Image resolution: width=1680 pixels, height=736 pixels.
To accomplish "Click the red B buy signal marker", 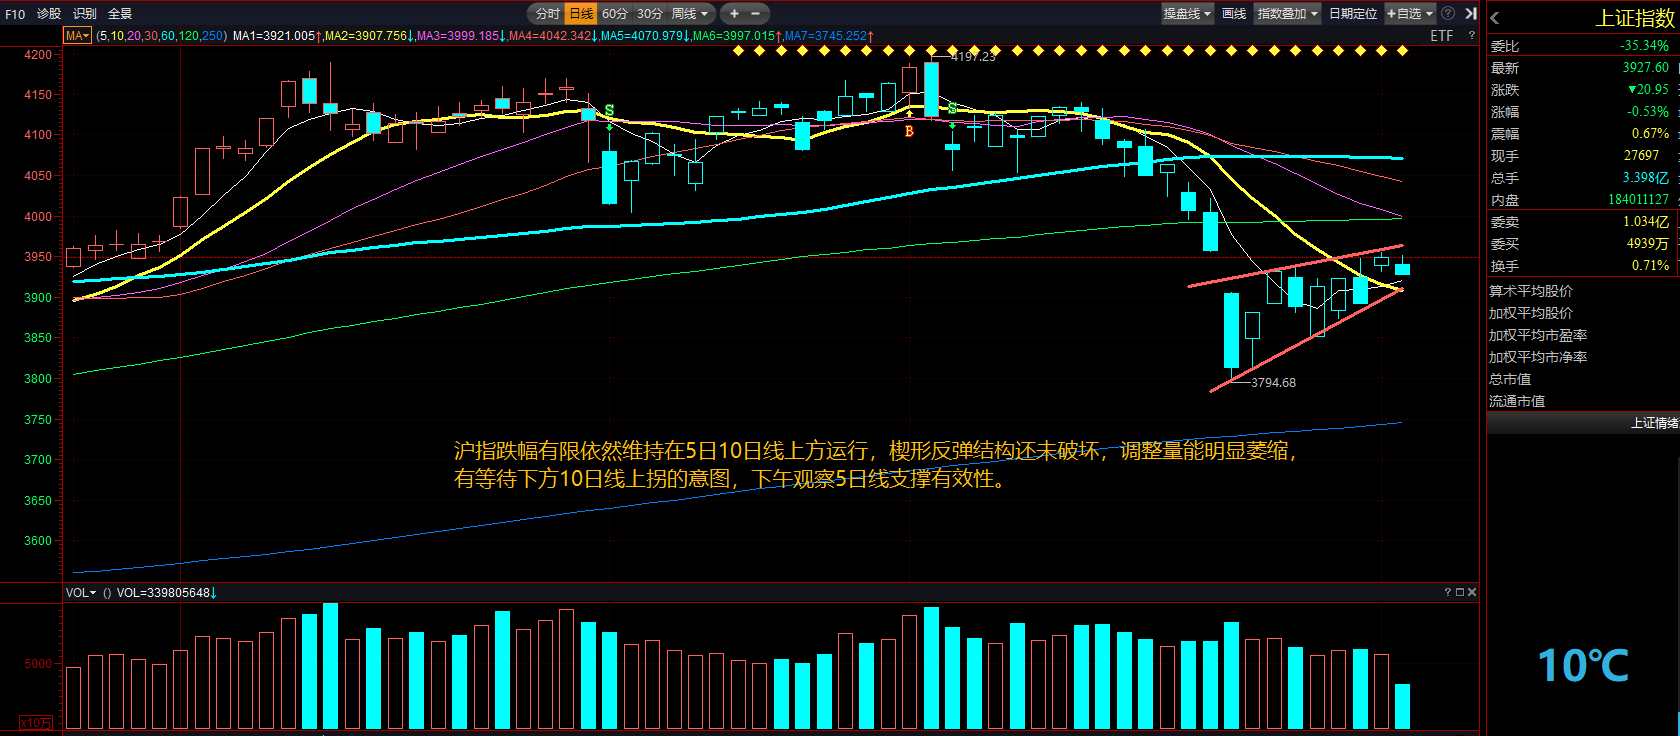I will (909, 131).
